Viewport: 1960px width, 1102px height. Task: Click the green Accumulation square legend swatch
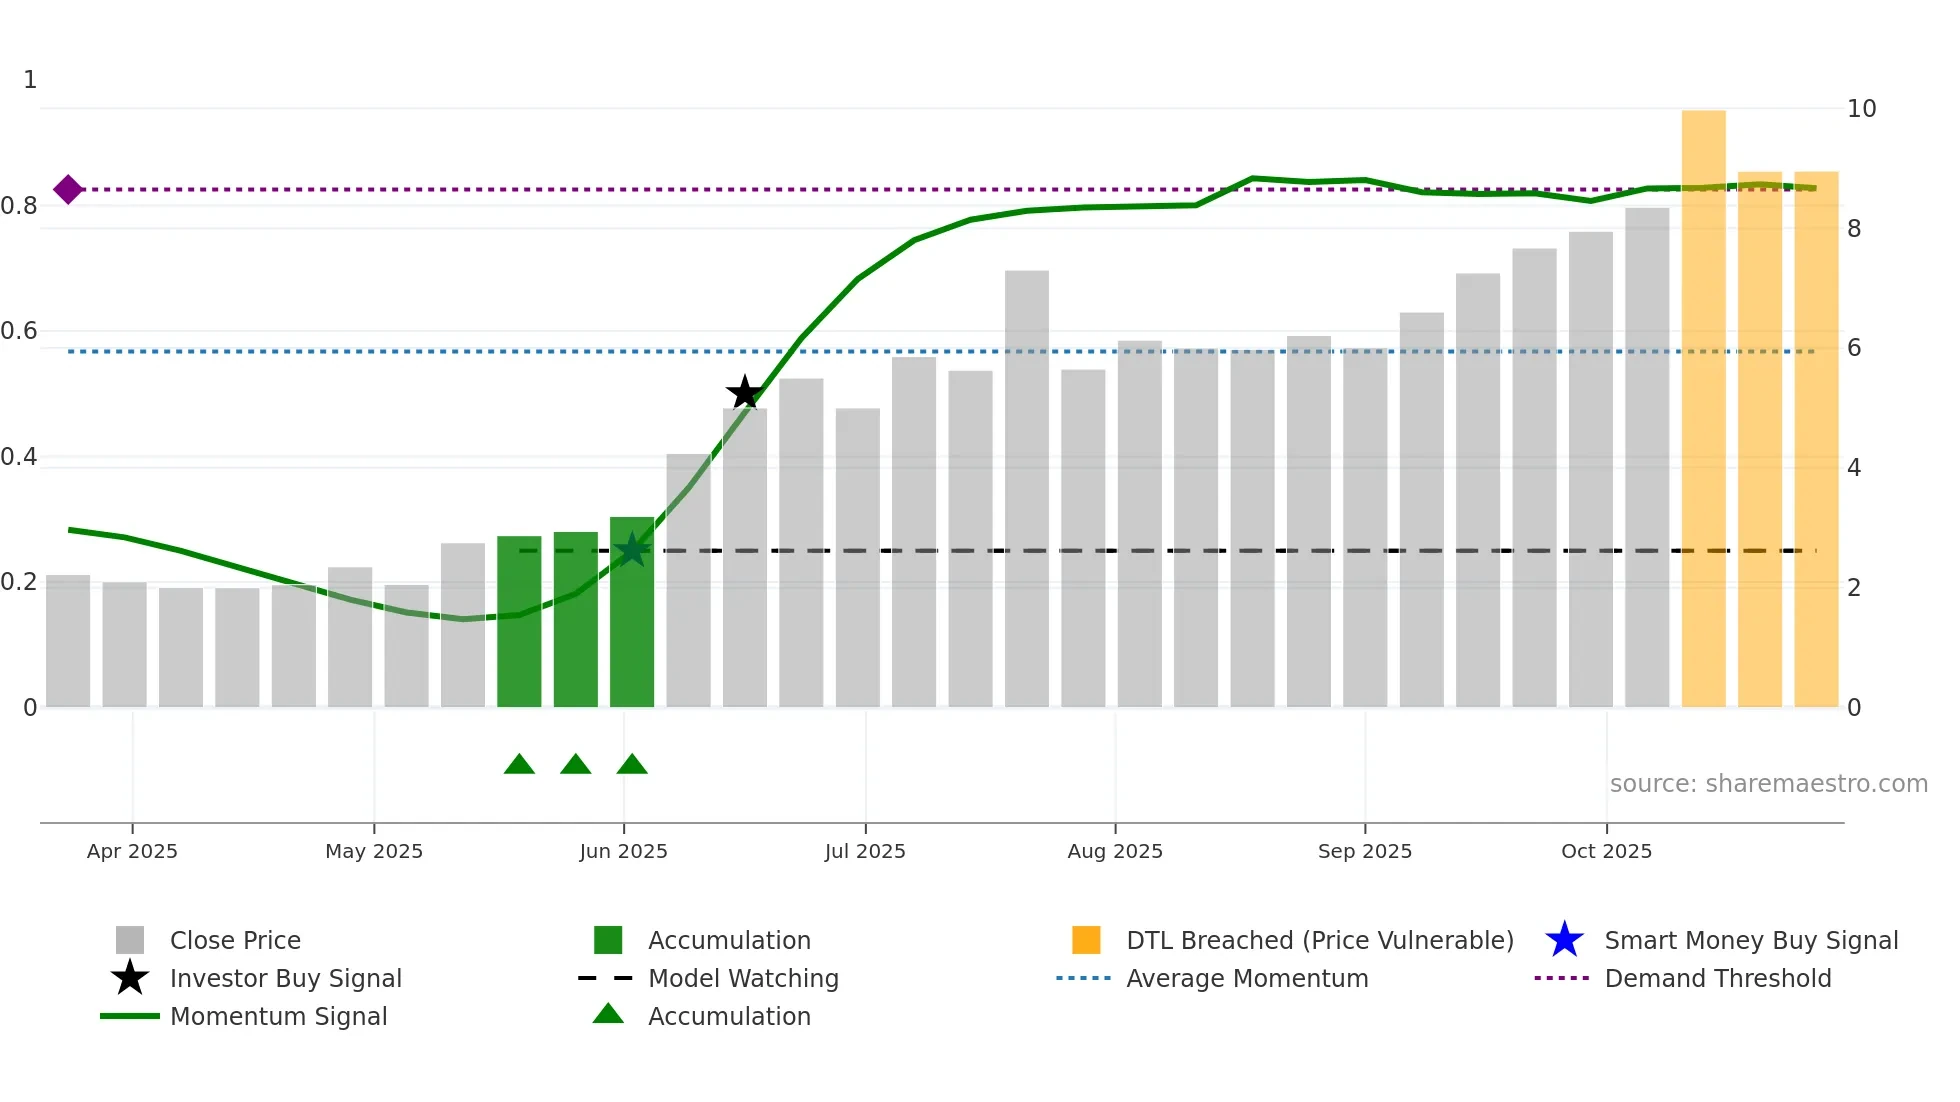click(x=608, y=940)
